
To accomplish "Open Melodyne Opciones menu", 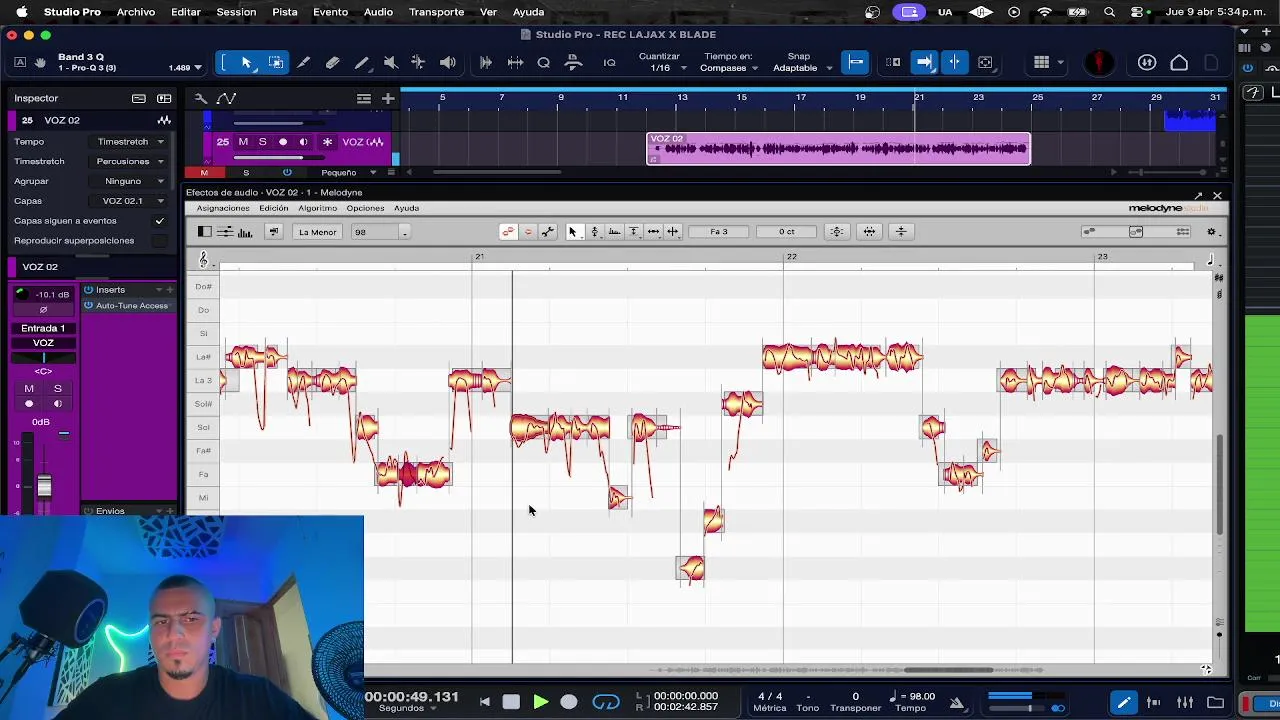I will (x=365, y=208).
